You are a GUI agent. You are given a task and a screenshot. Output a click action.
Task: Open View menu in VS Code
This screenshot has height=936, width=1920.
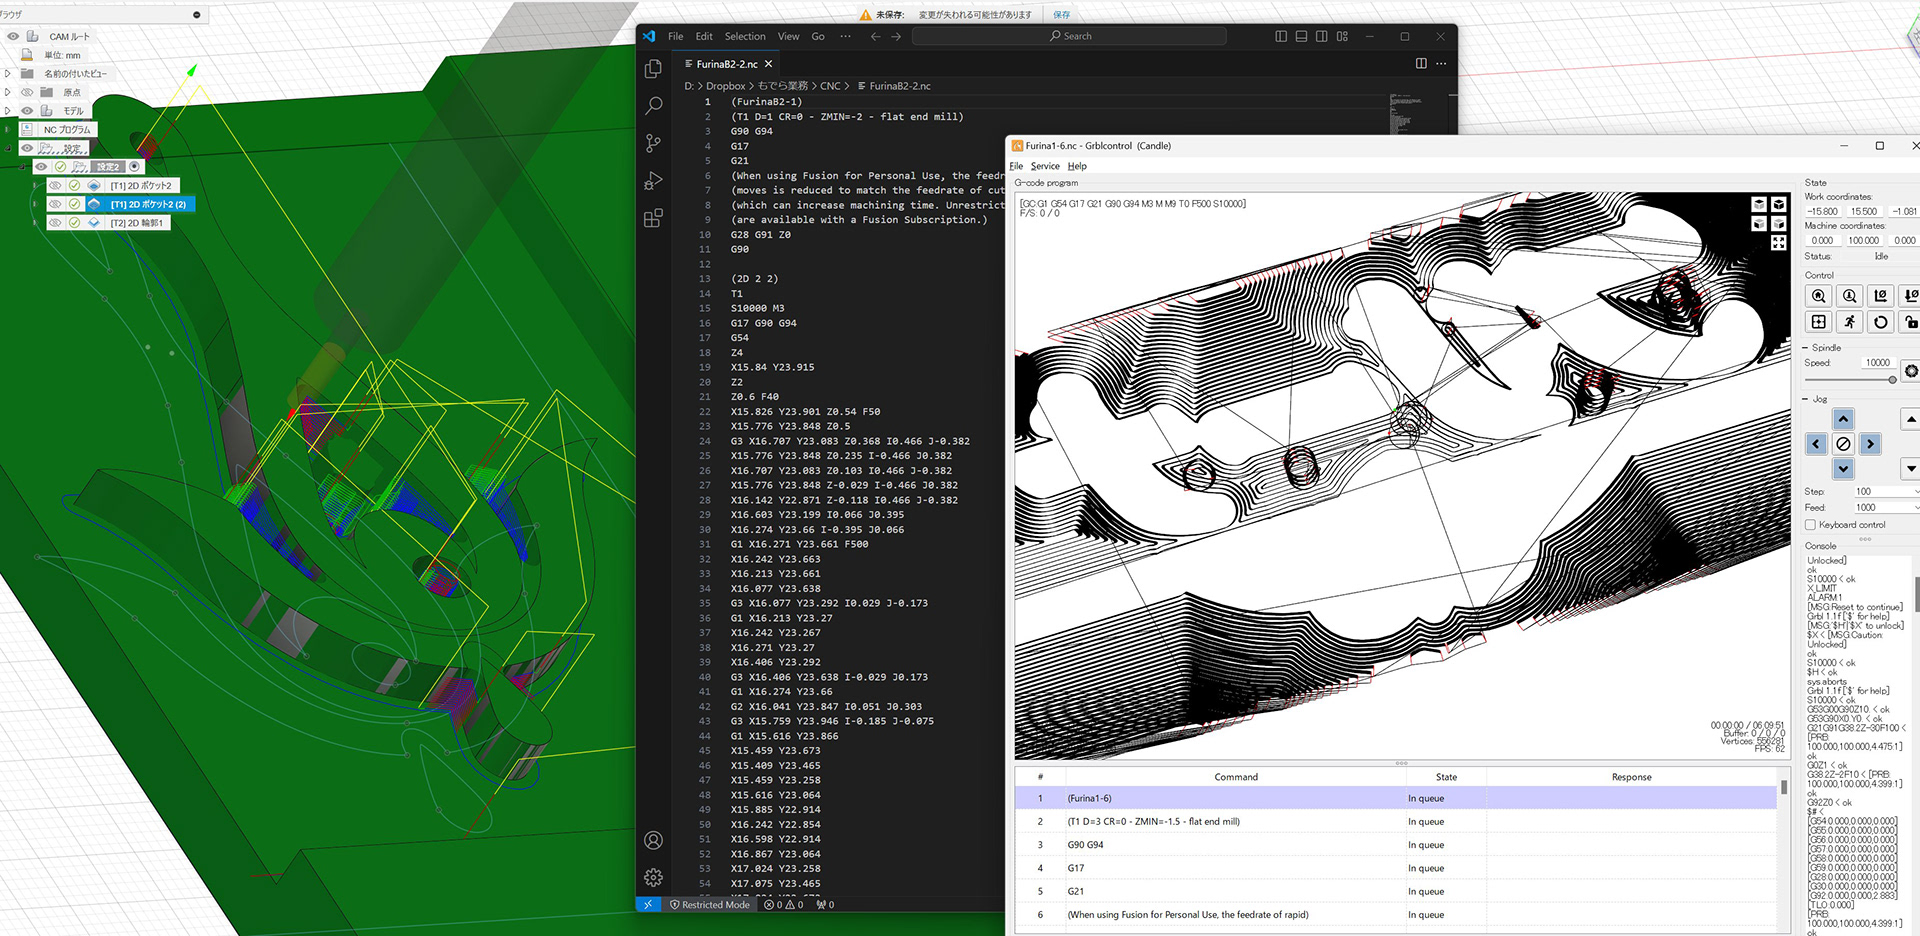click(788, 36)
